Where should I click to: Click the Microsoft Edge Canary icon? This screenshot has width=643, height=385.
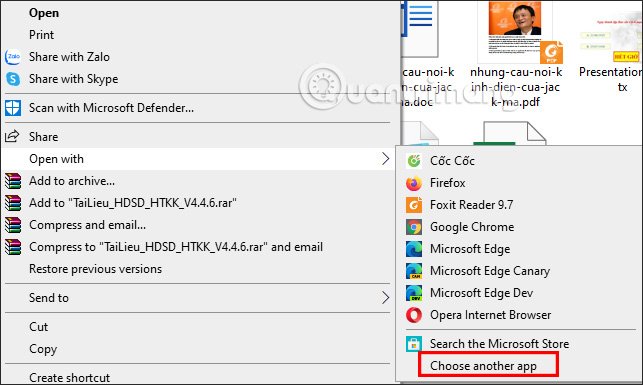click(x=414, y=271)
